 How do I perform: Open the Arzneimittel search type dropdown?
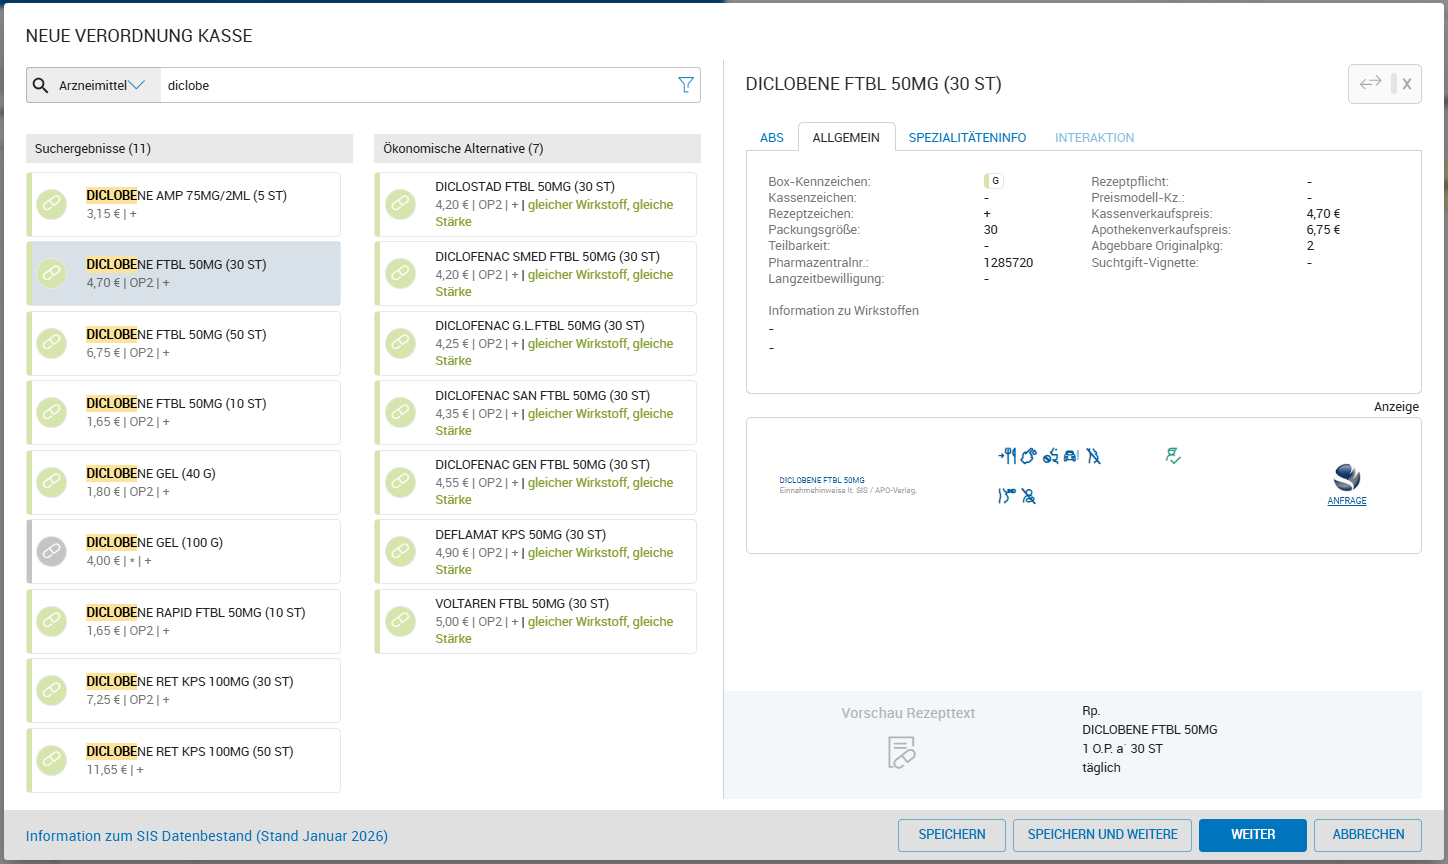tap(102, 85)
